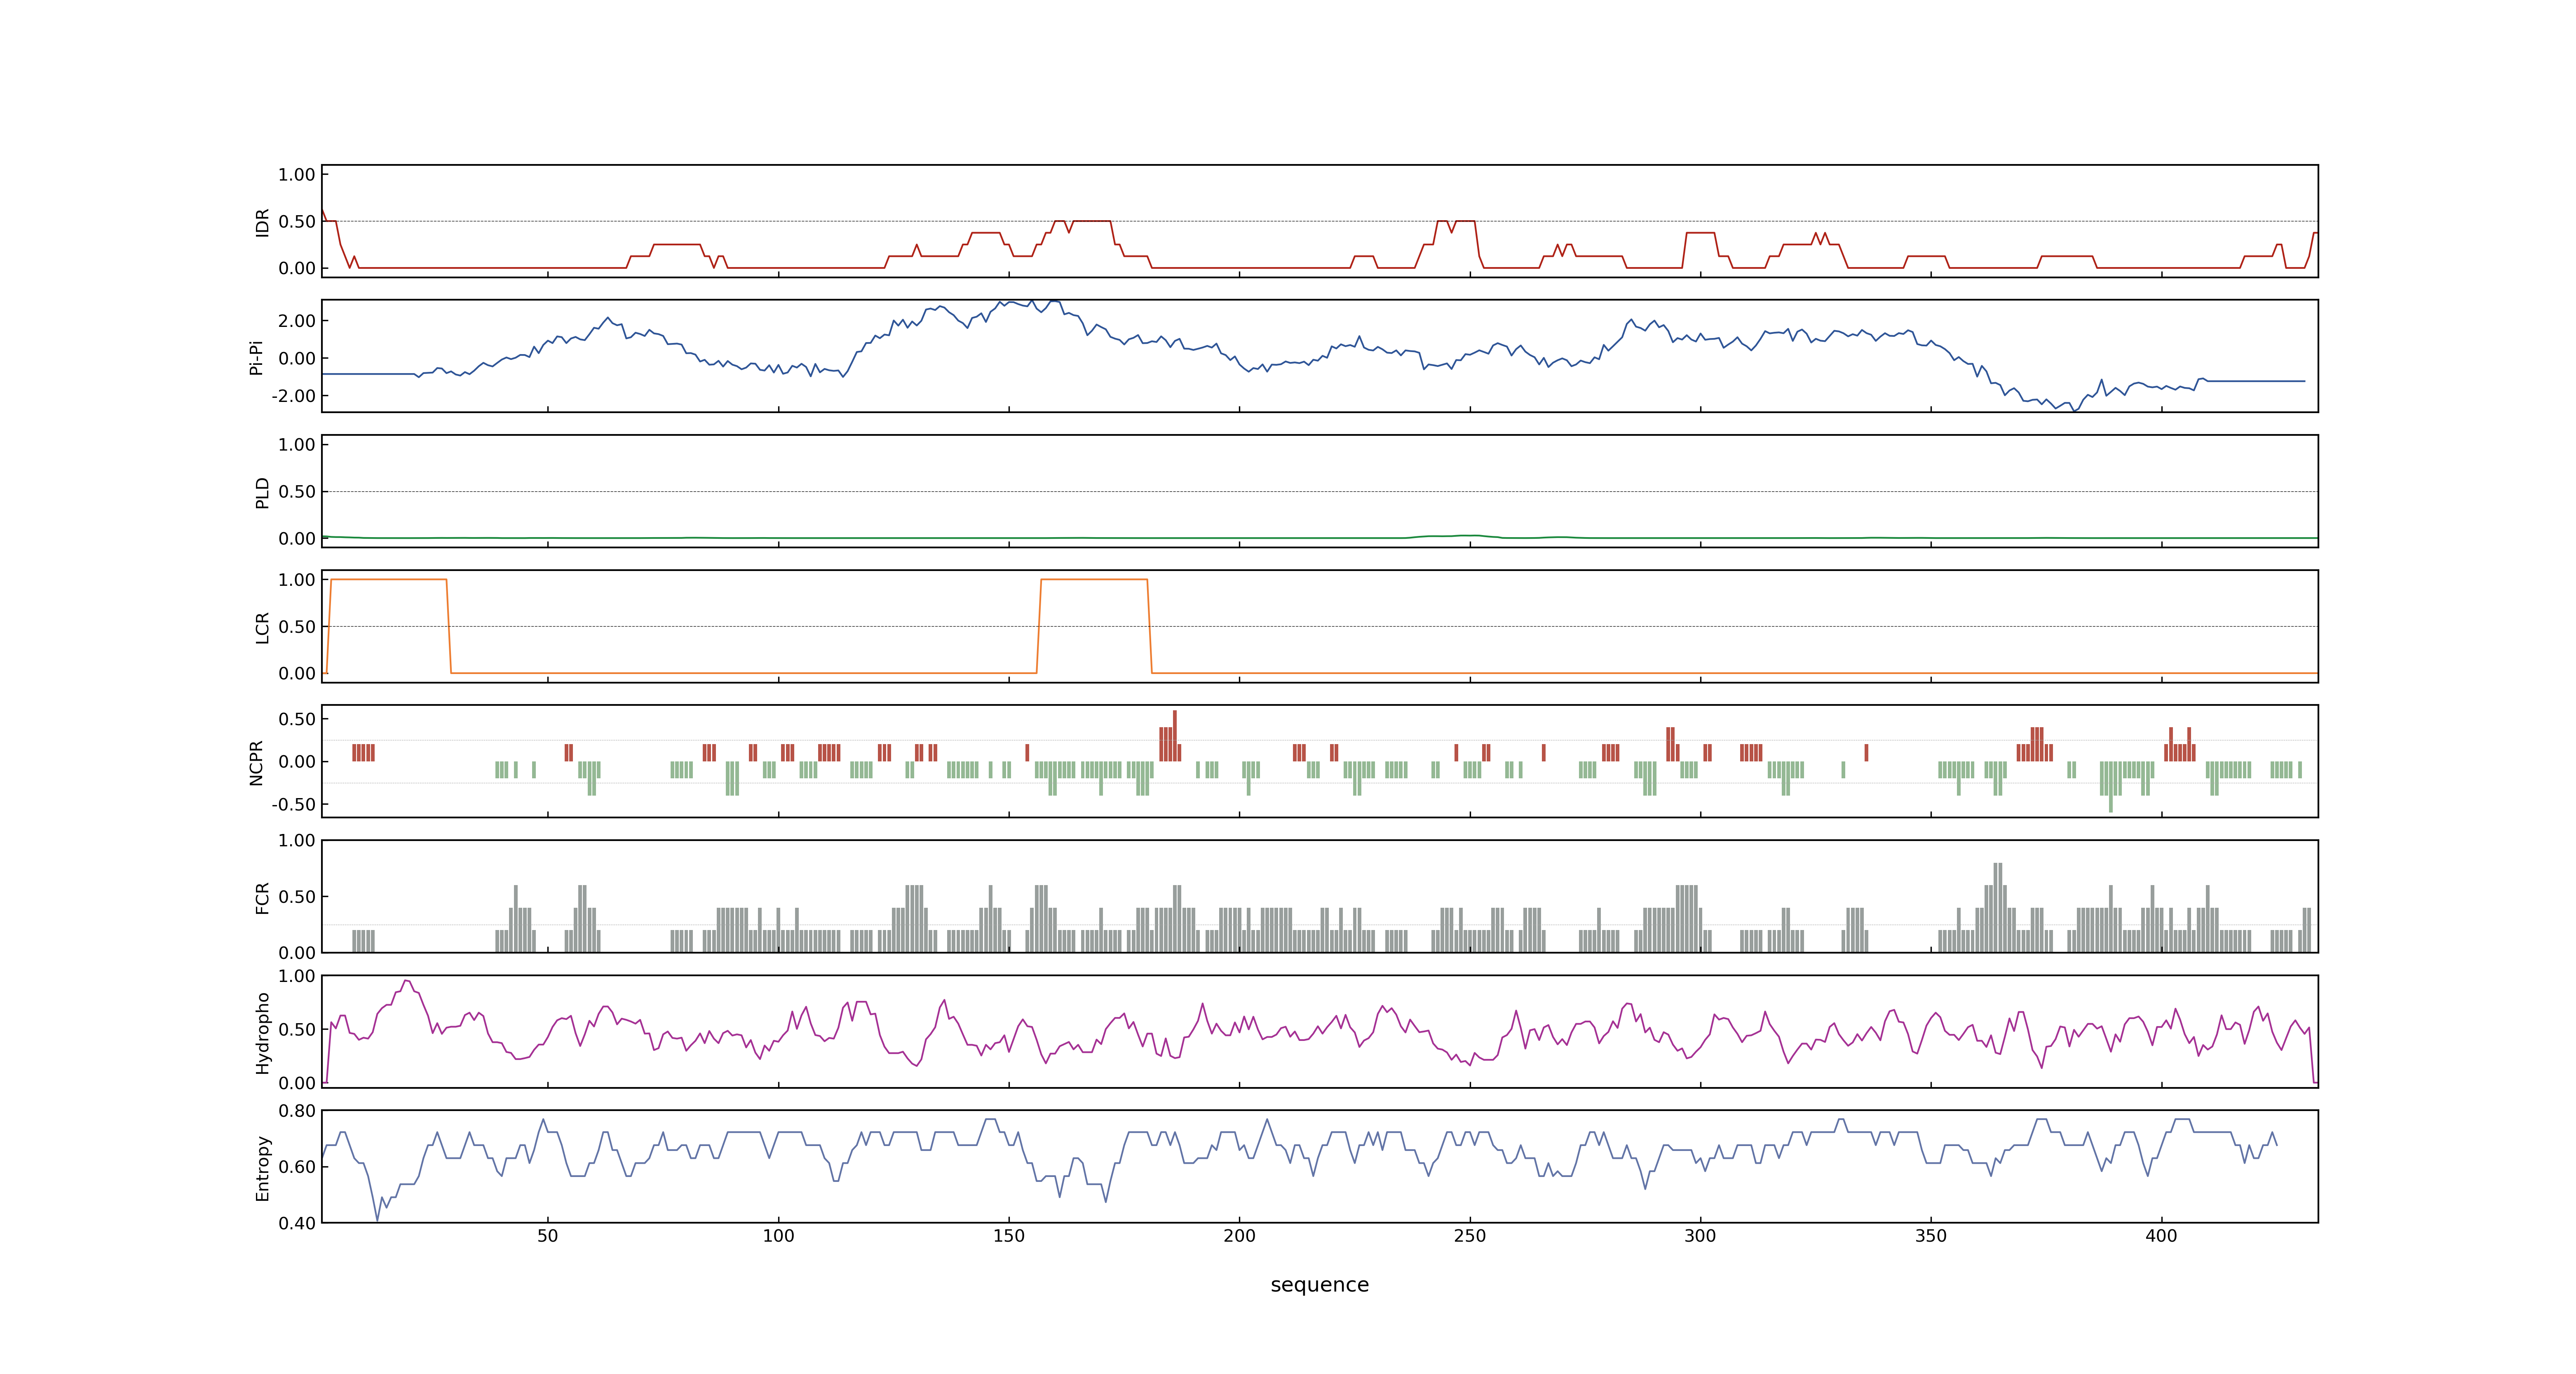Viewport: 2576px width, 1374px height.
Task: Select the x-axis tick label 300
Action: [x=1700, y=1236]
